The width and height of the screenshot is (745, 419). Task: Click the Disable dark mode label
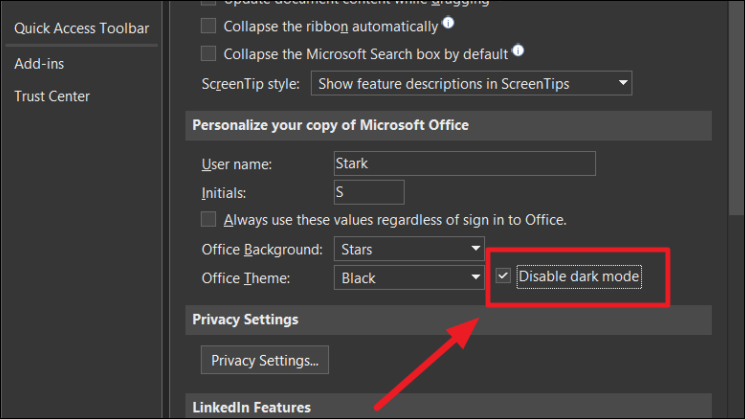(579, 276)
